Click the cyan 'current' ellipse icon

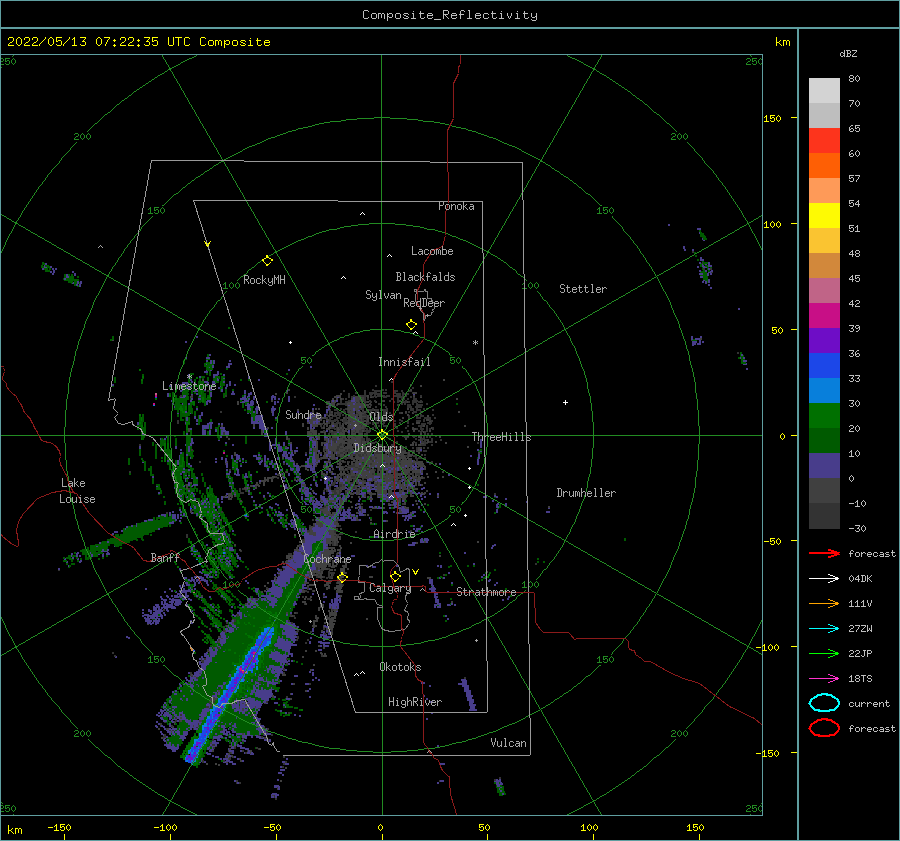pyautogui.click(x=824, y=703)
